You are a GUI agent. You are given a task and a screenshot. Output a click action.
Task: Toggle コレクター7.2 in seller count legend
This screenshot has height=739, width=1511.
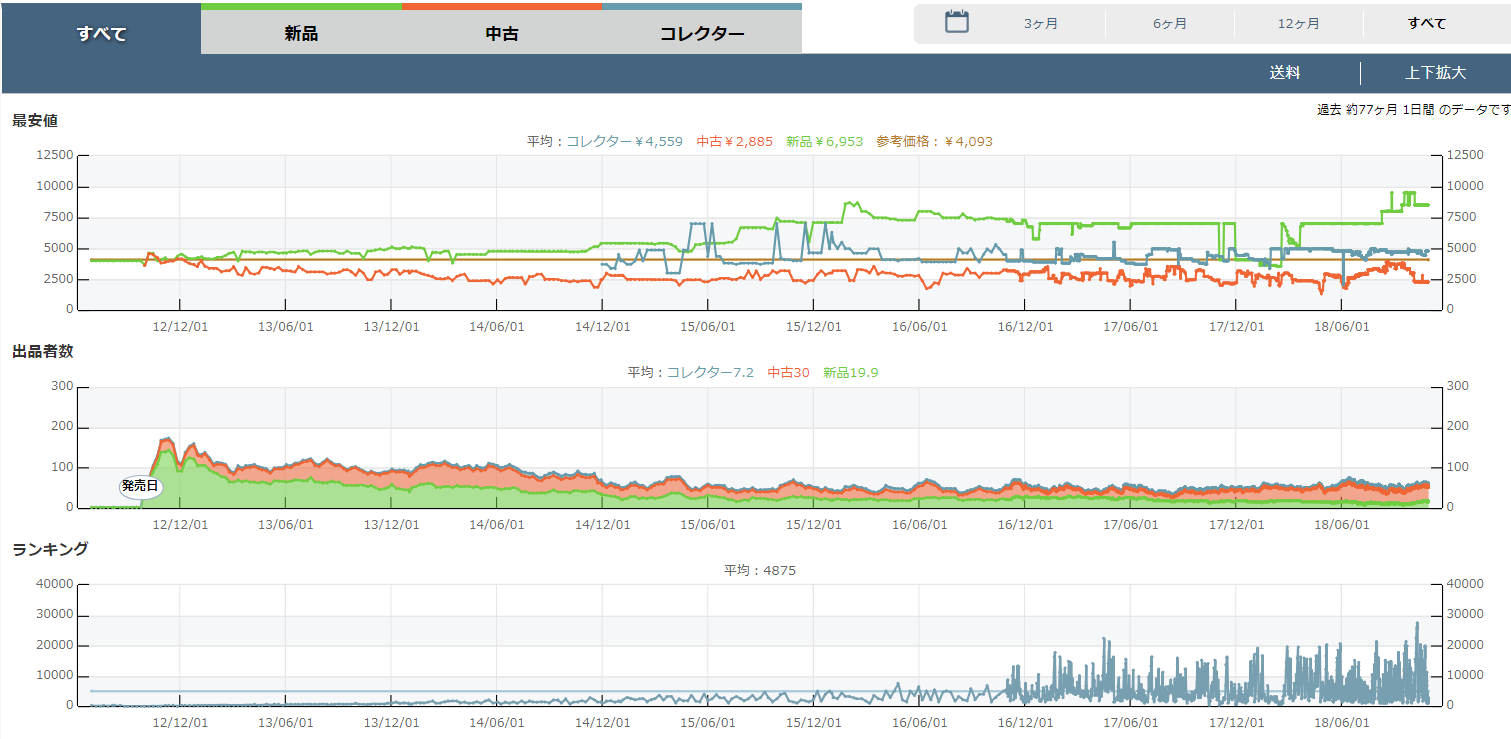click(x=709, y=373)
